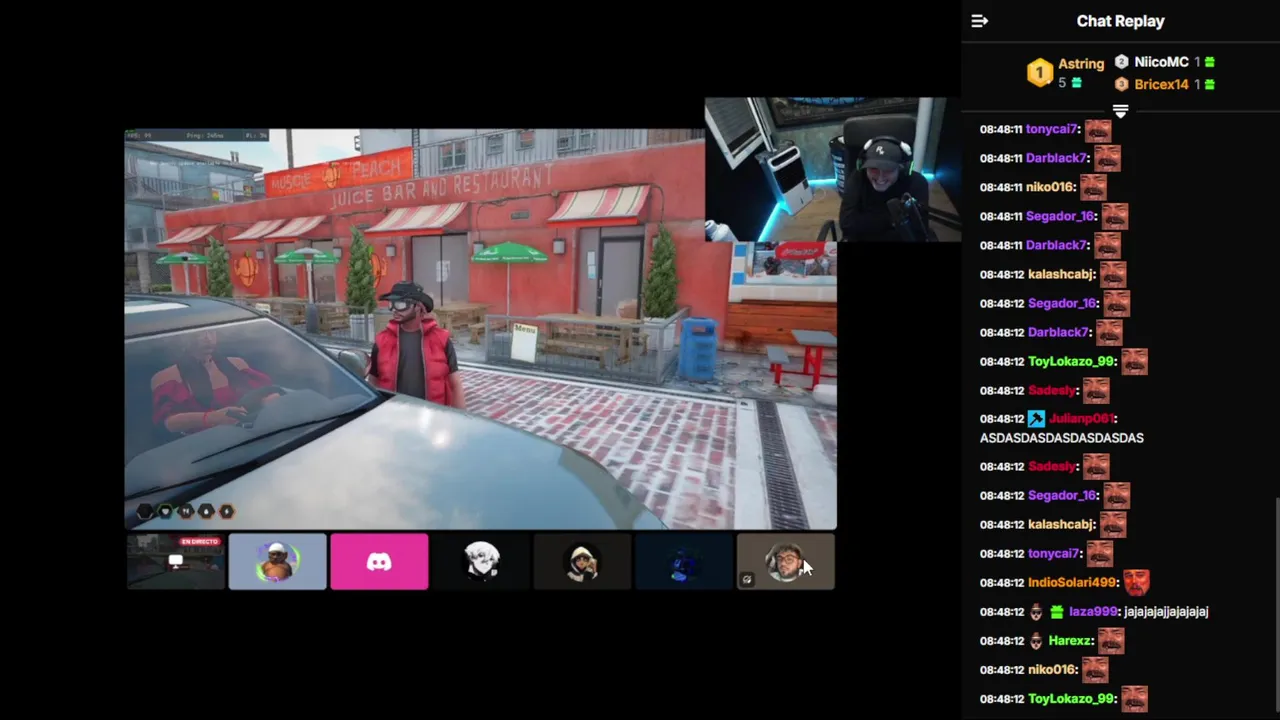1280x720 pixels.
Task: Click the main game stream video
Action: tap(480, 329)
